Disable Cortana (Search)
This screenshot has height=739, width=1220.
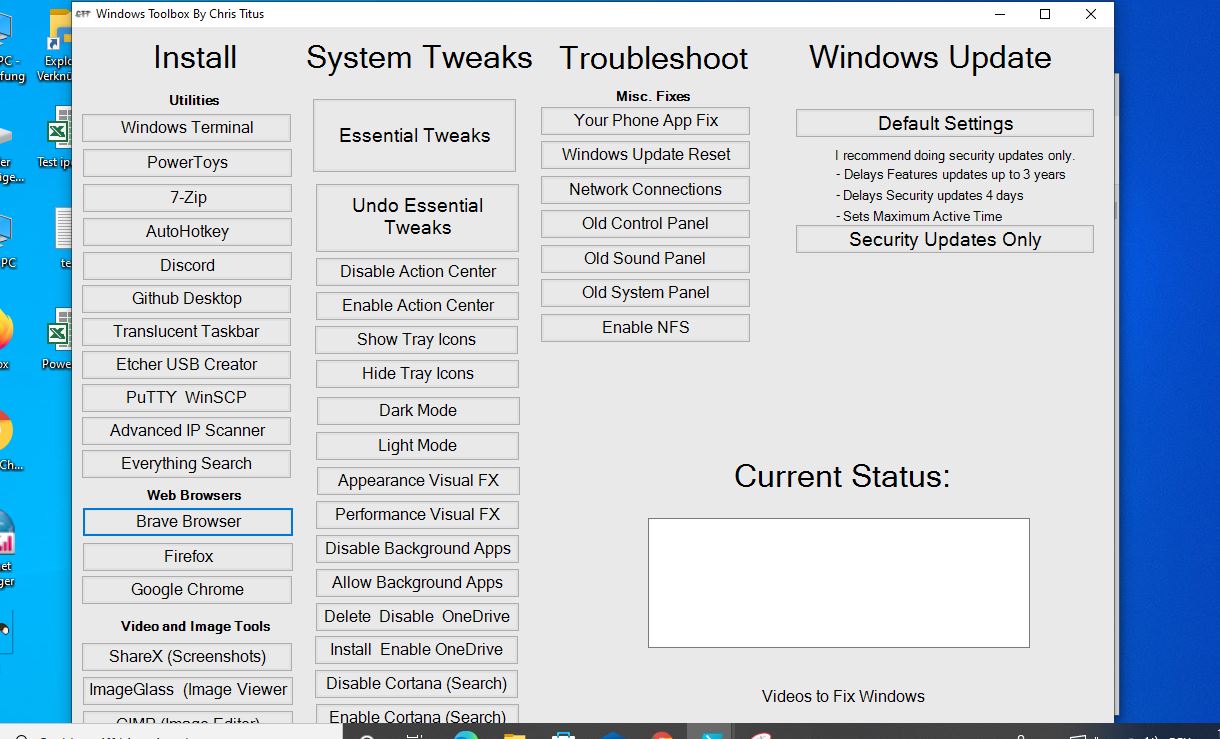pyautogui.click(x=417, y=684)
